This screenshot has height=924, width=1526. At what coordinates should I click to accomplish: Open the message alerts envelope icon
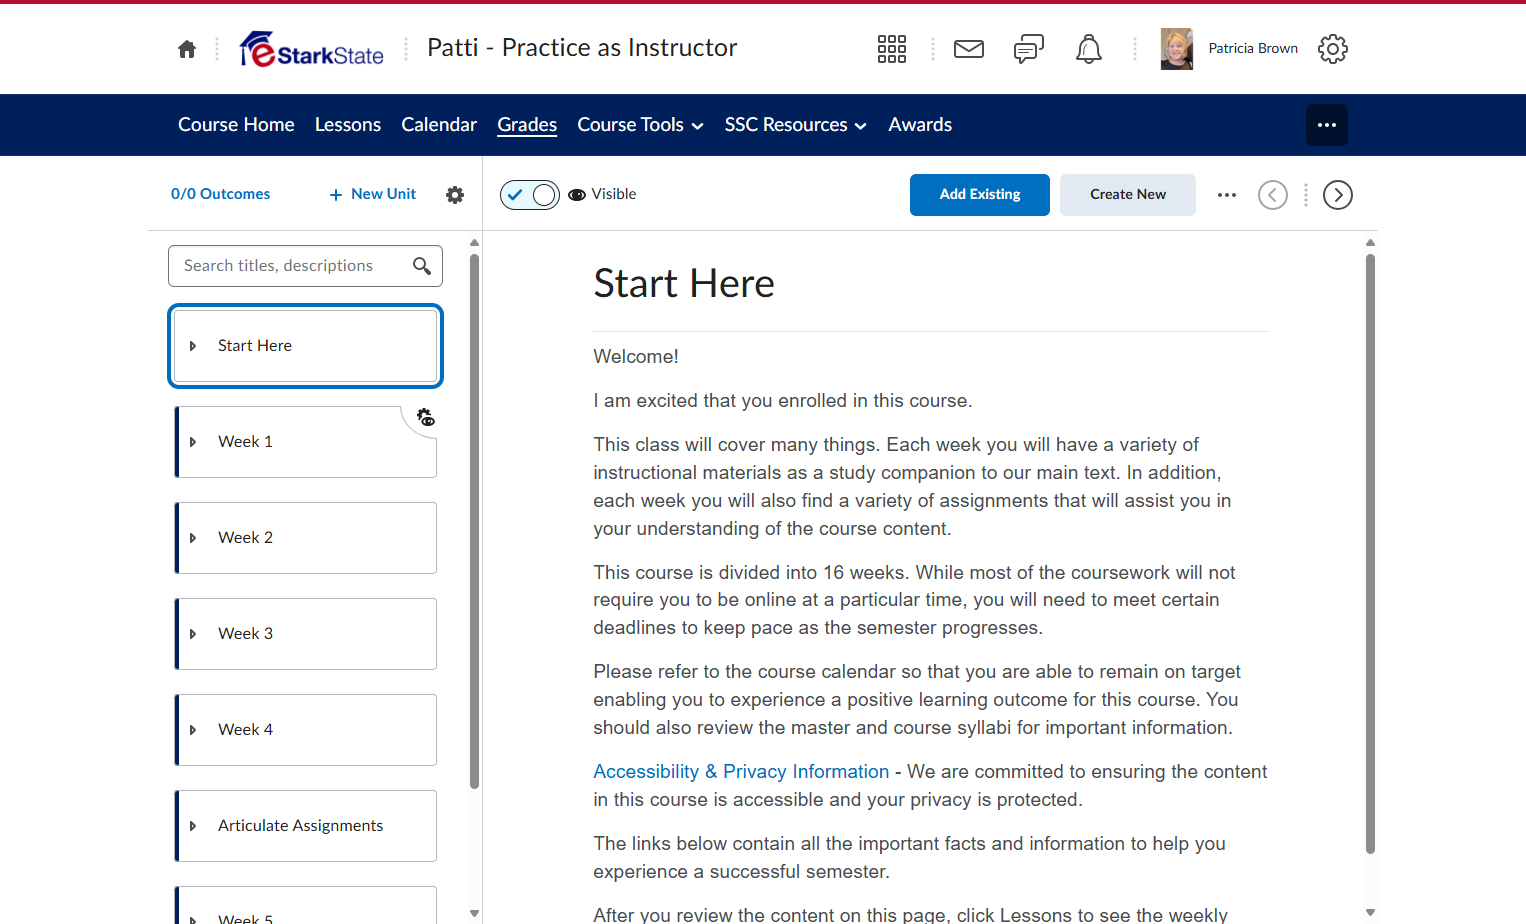click(x=969, y=49)
